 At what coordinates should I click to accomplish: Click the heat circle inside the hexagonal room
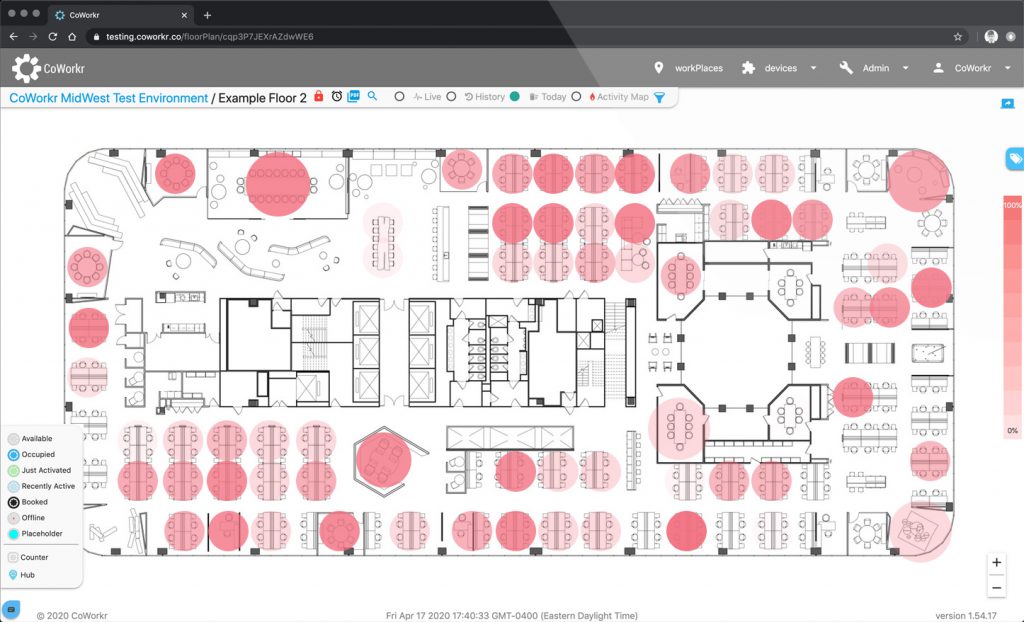383,460
